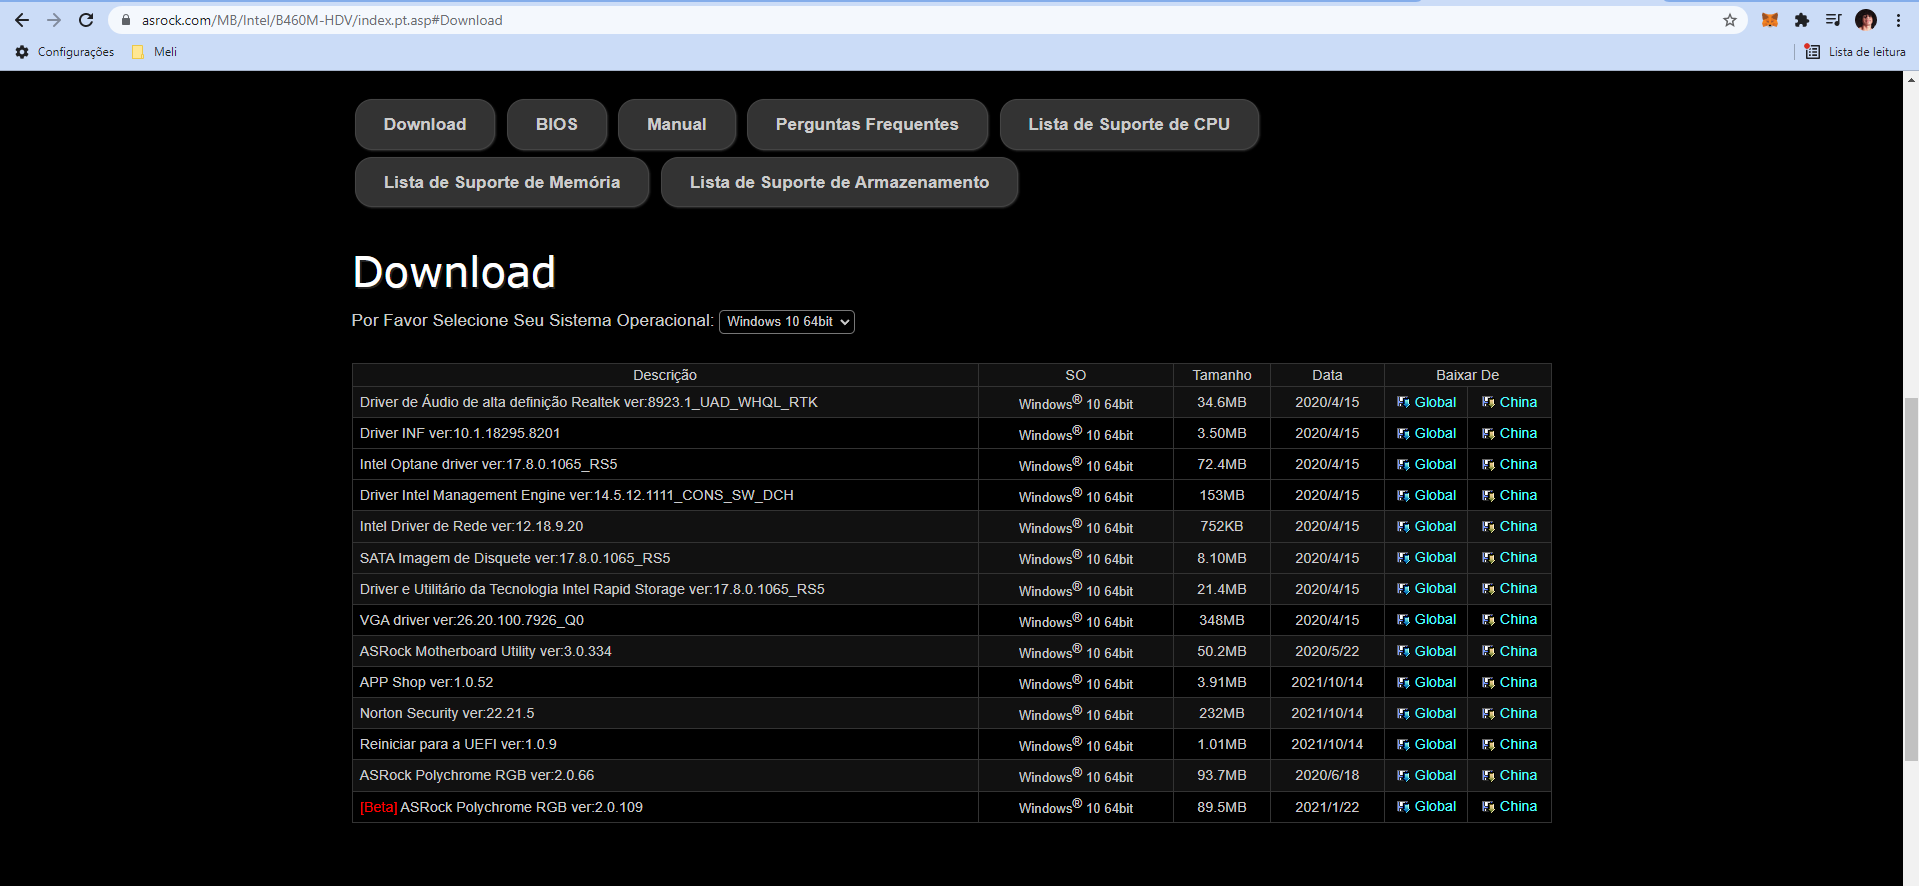
Task: Download VGA driver from Global
Action: 1426,619
